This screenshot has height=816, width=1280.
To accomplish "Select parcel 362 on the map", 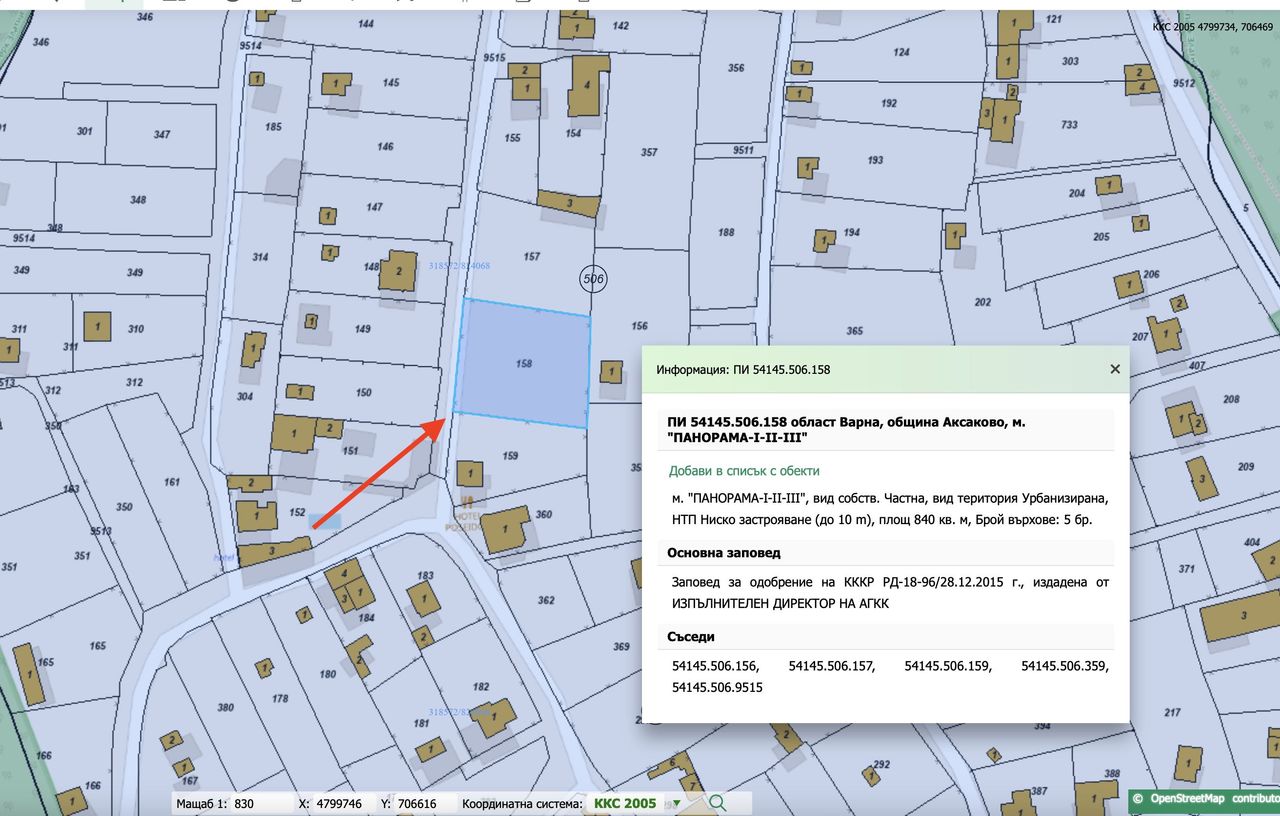I will 546,600.
